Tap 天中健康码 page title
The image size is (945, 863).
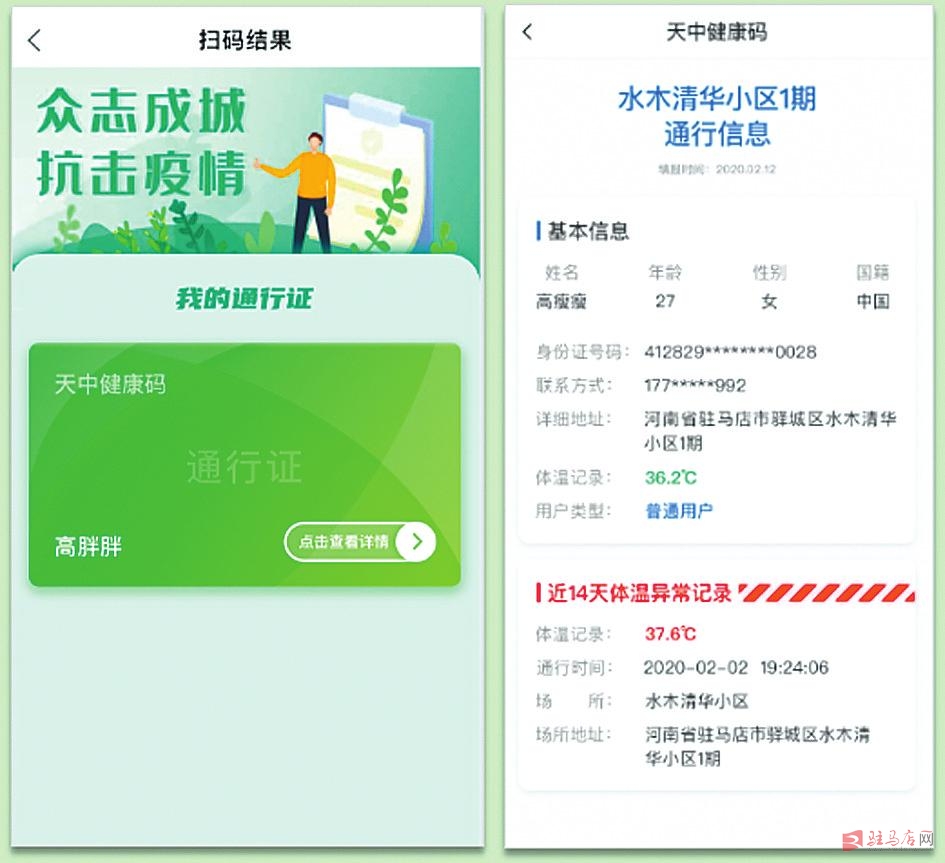click(x=717, y=32)
